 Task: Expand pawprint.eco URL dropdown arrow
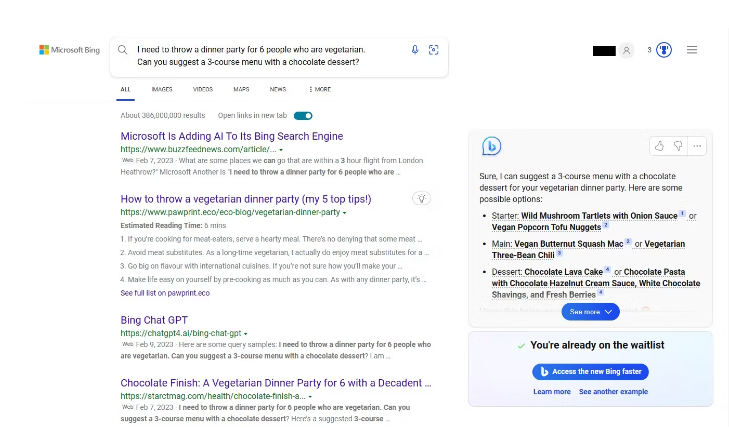[x=345, y=213]
